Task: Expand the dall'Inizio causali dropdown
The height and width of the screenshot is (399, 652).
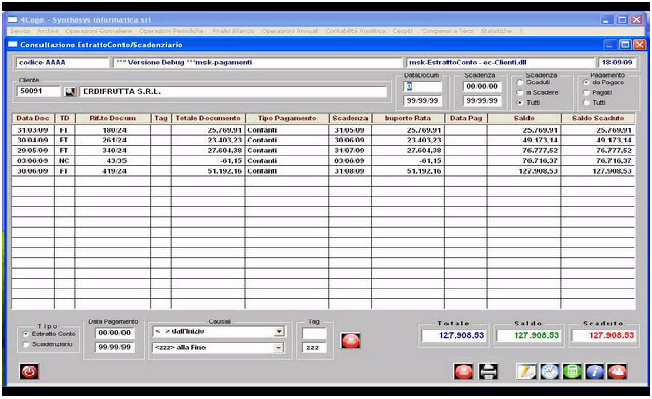Action: point(279,332)
